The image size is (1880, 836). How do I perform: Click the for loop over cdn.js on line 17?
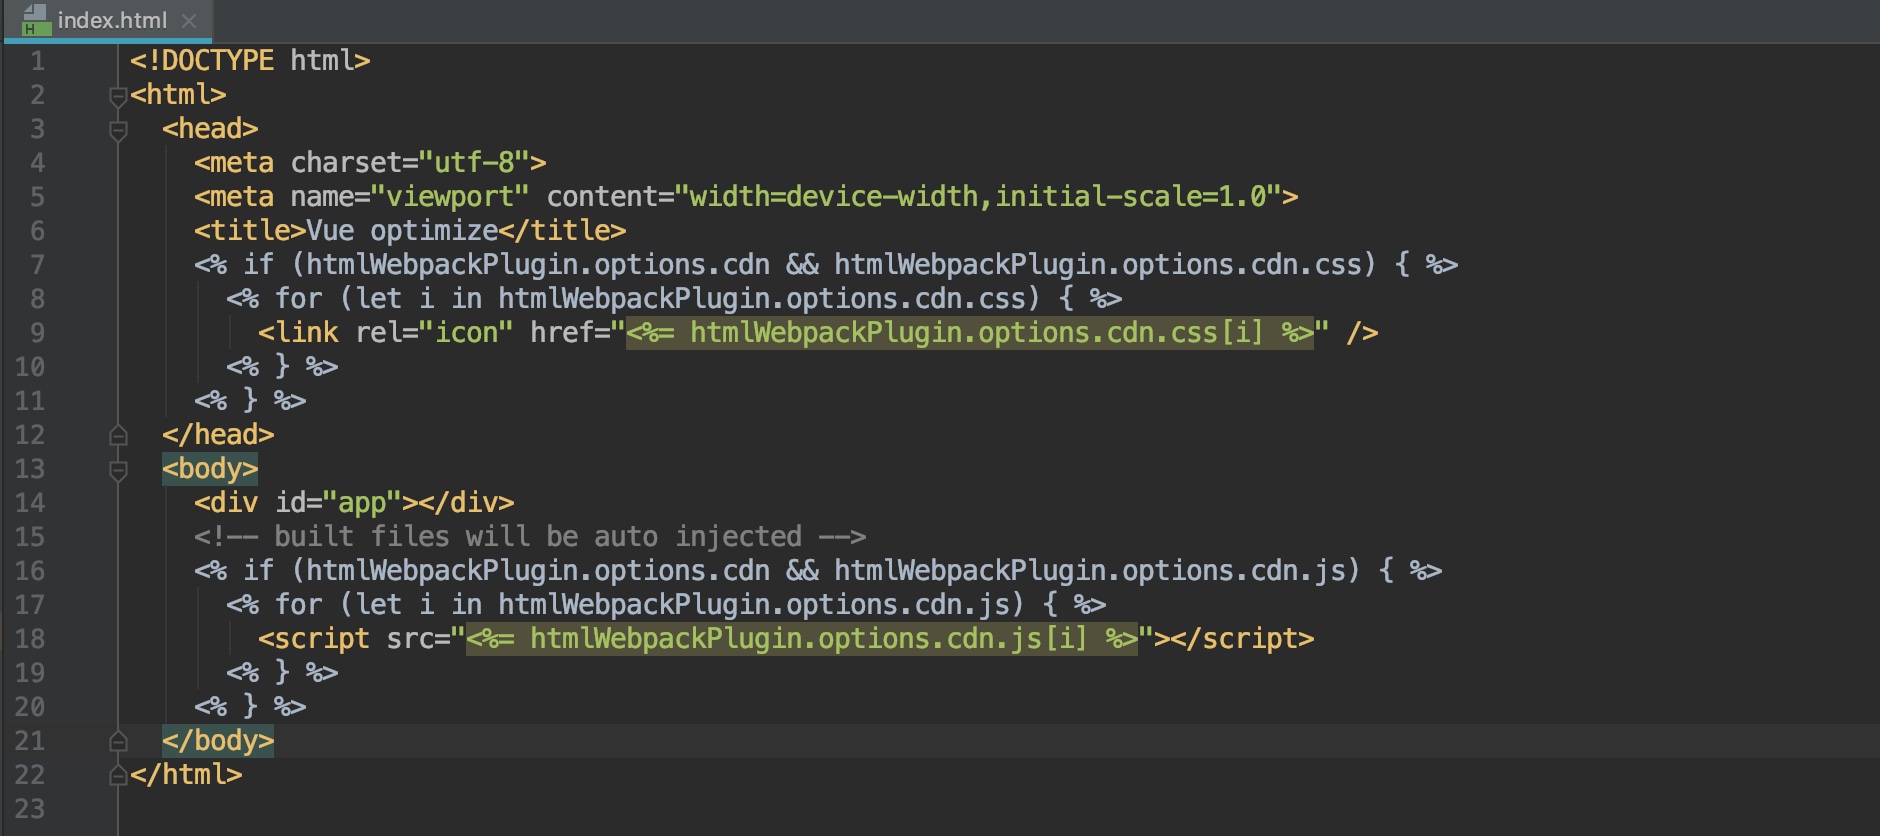(666, 605)
